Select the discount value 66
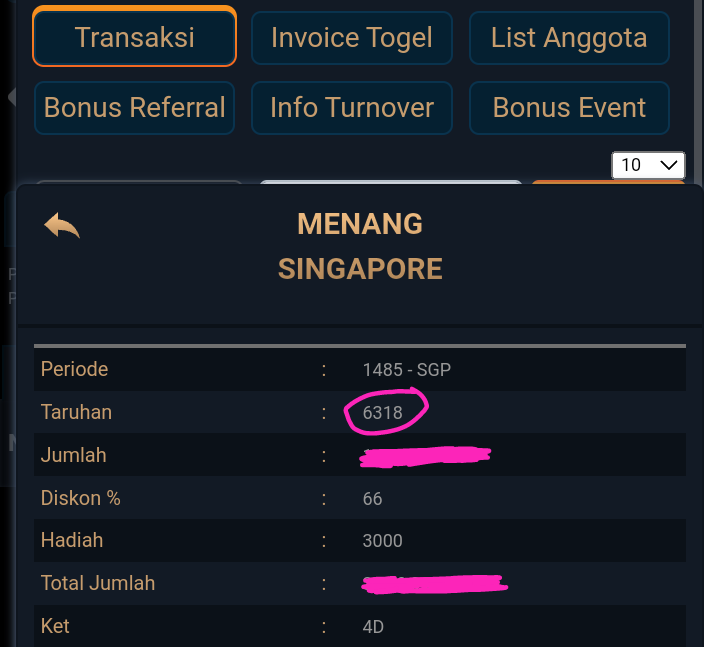Screen dimensions: 704x647 (x=373, y=498)
